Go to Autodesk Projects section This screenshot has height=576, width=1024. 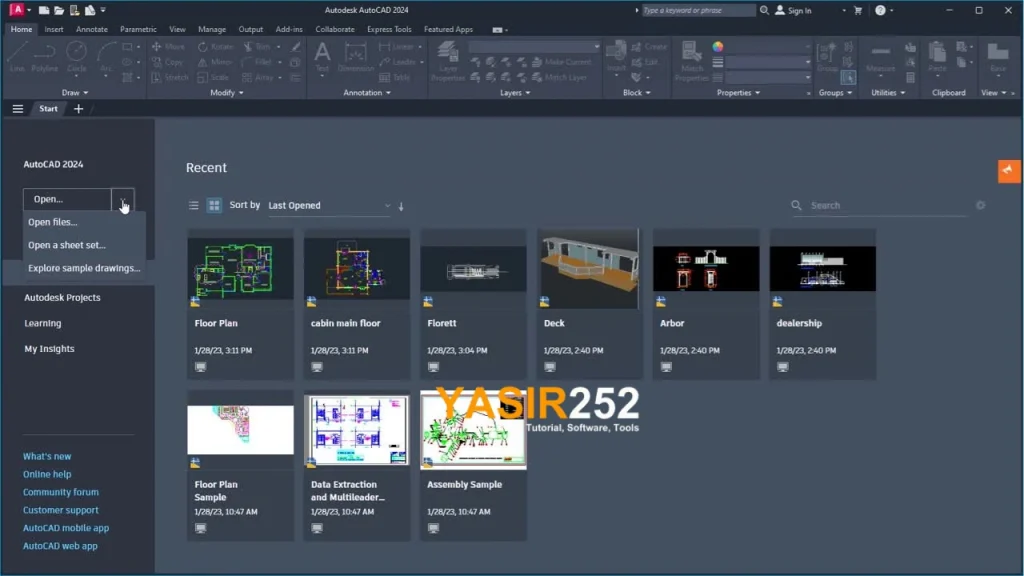pyautogui.click(x=63, y=298)
